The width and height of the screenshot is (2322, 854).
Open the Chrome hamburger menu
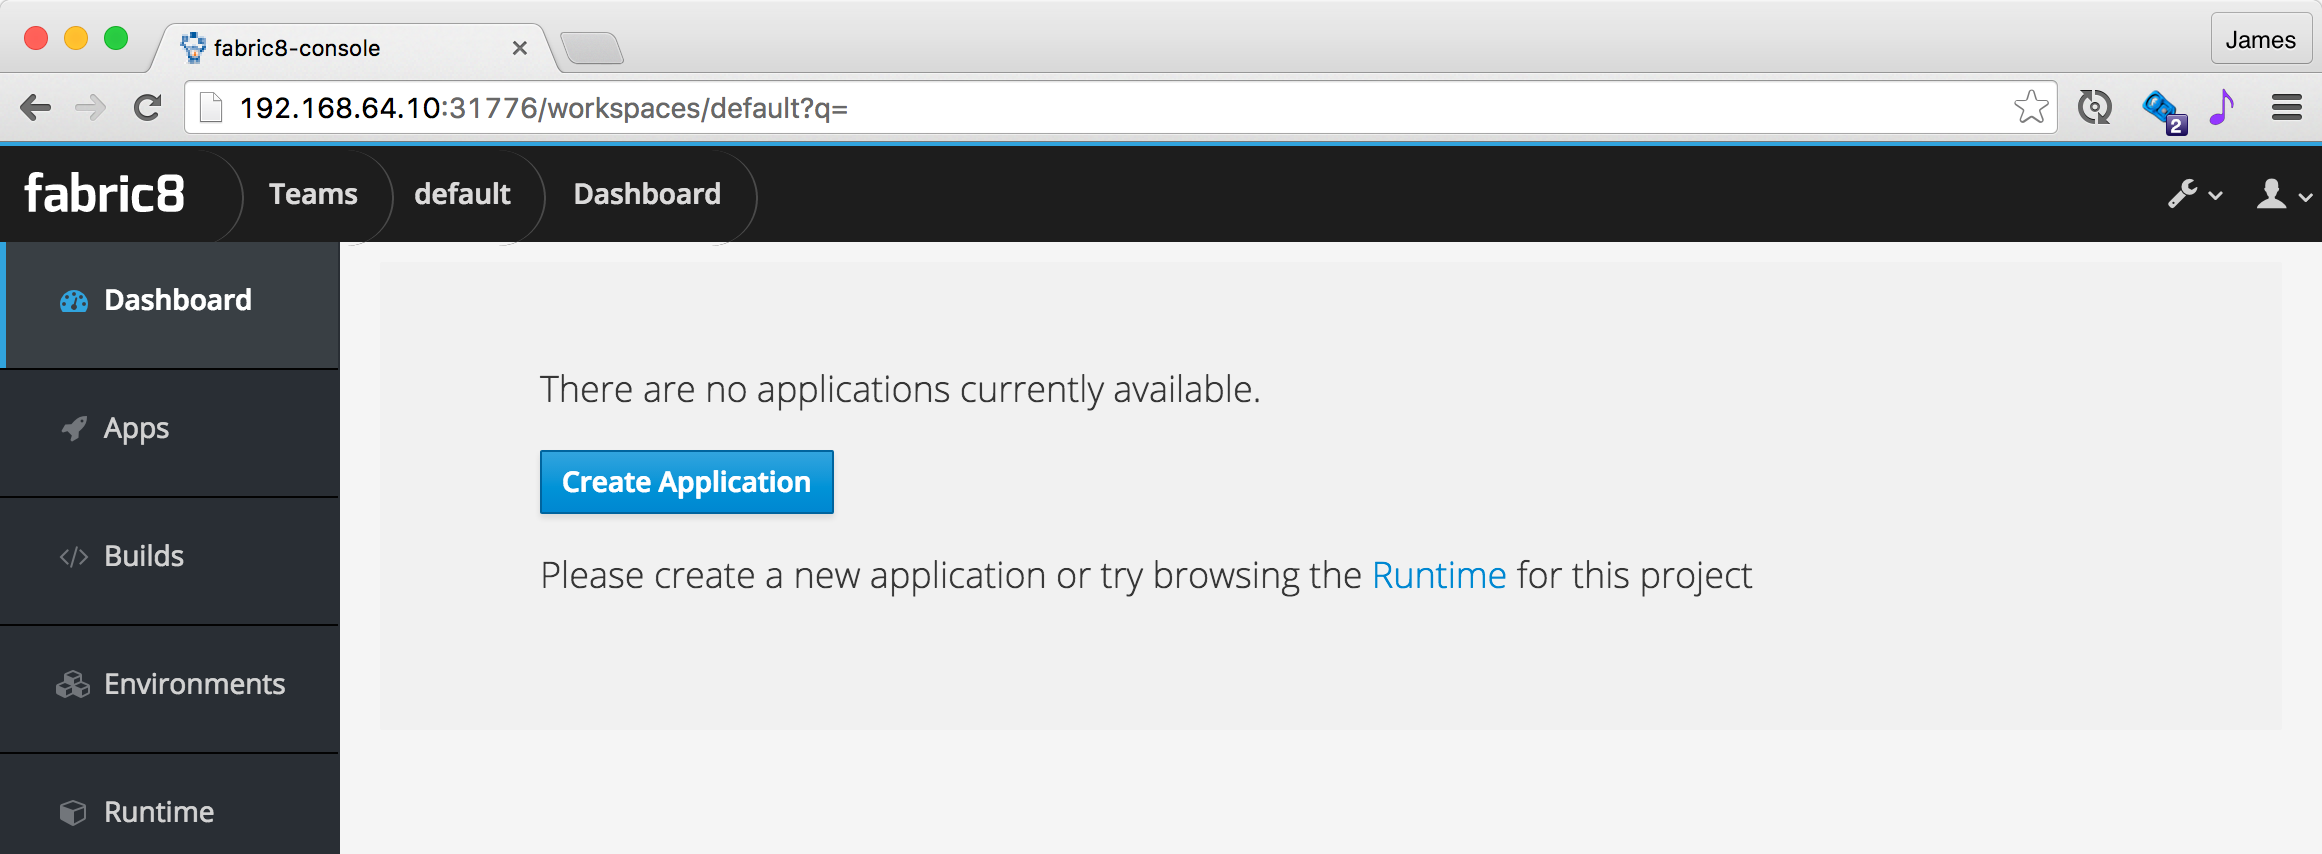point(2287,107)
